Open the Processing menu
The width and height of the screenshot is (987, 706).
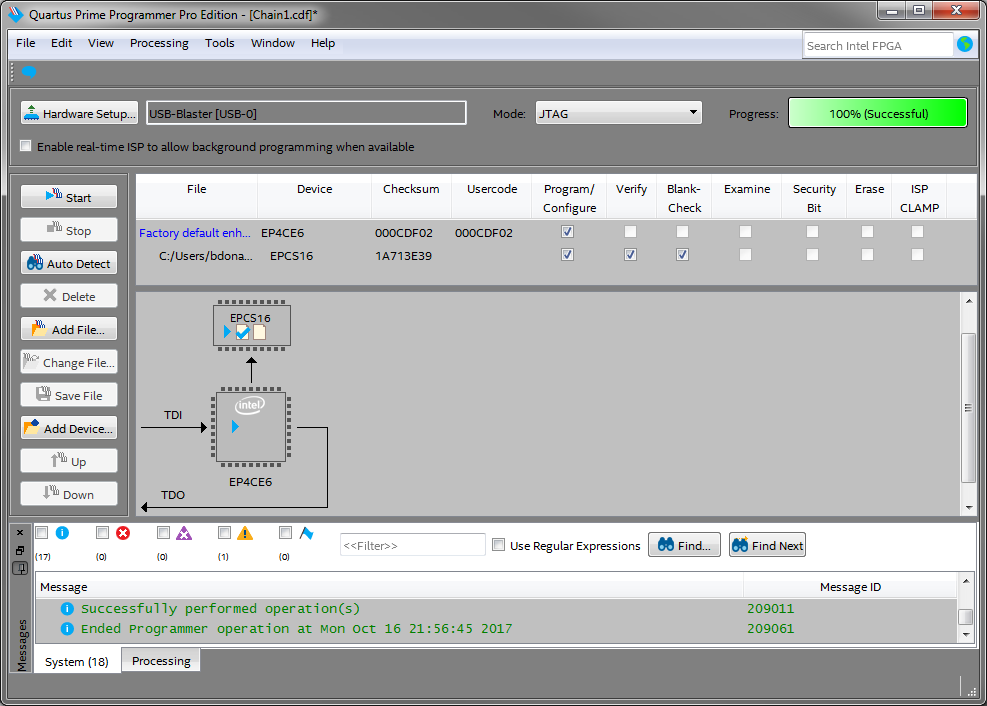tap(159, 43)
